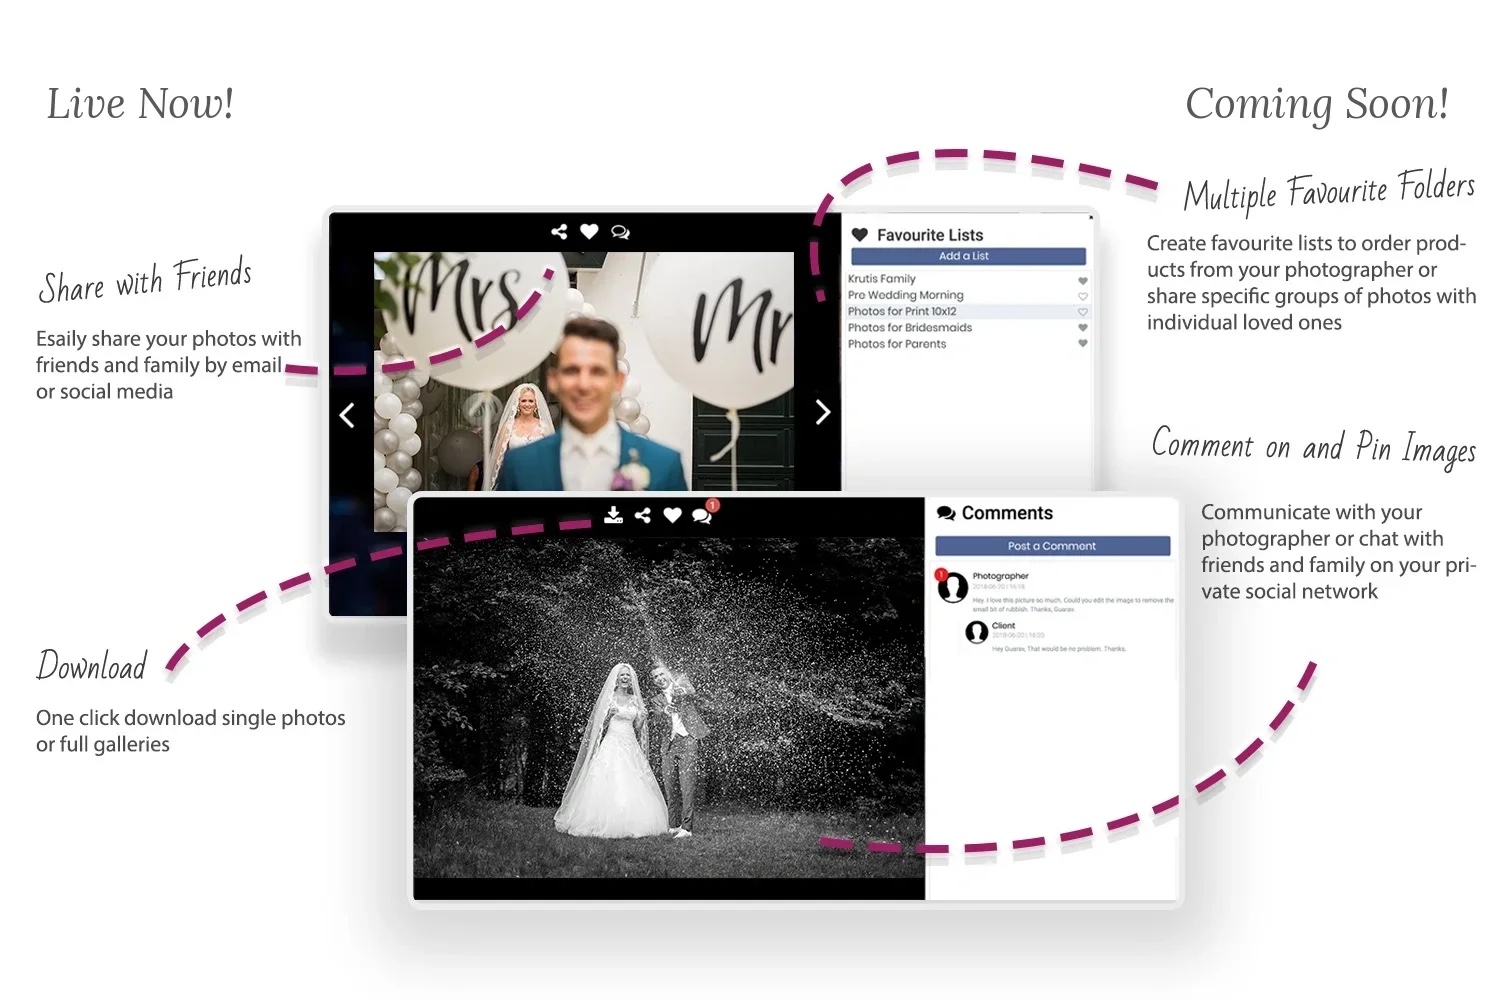Toggle heart beside Krutis Family list
Image resolution: width=1498 pixels, height=999 pixels.
point(1082,281)
